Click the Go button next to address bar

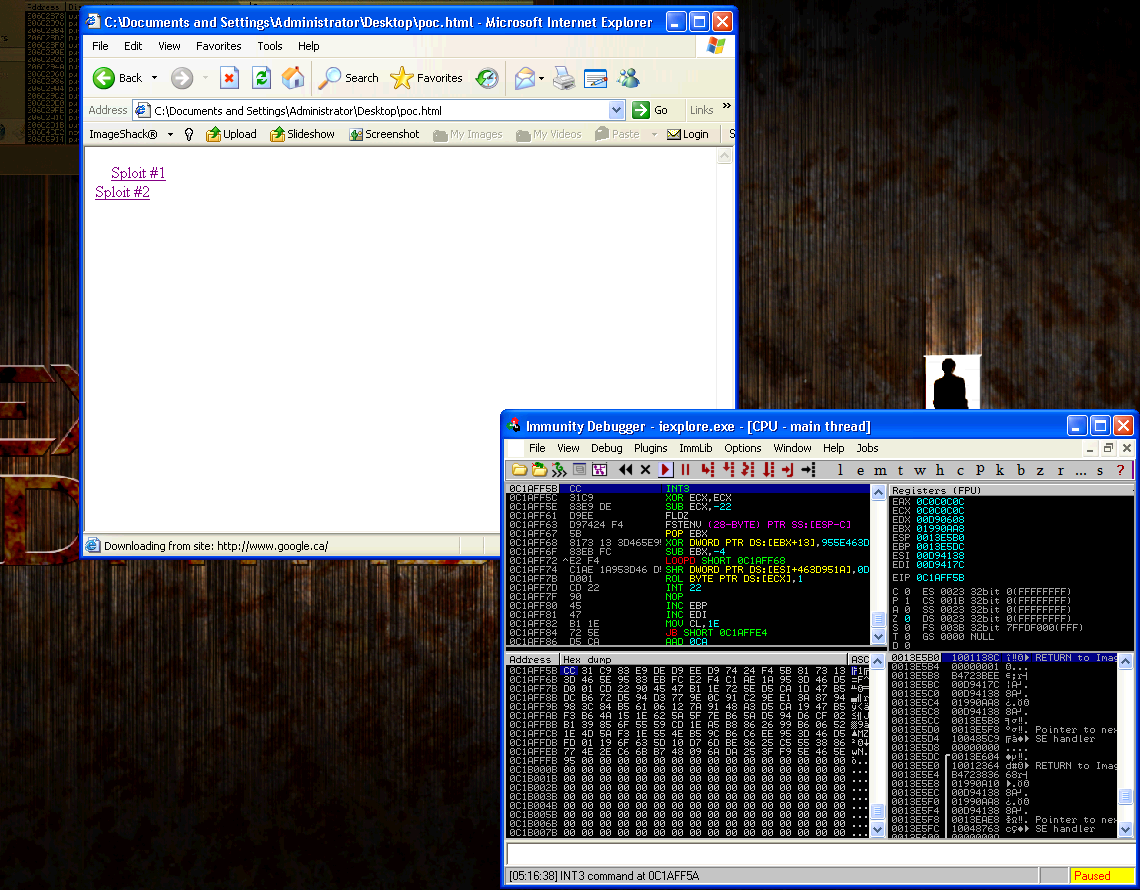pos(650,111)
